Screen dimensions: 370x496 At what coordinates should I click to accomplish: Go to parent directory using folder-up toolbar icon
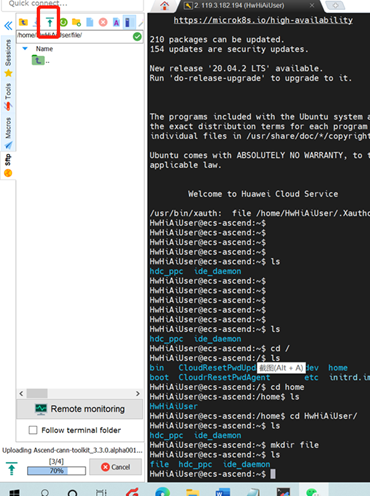pos(23,22)
